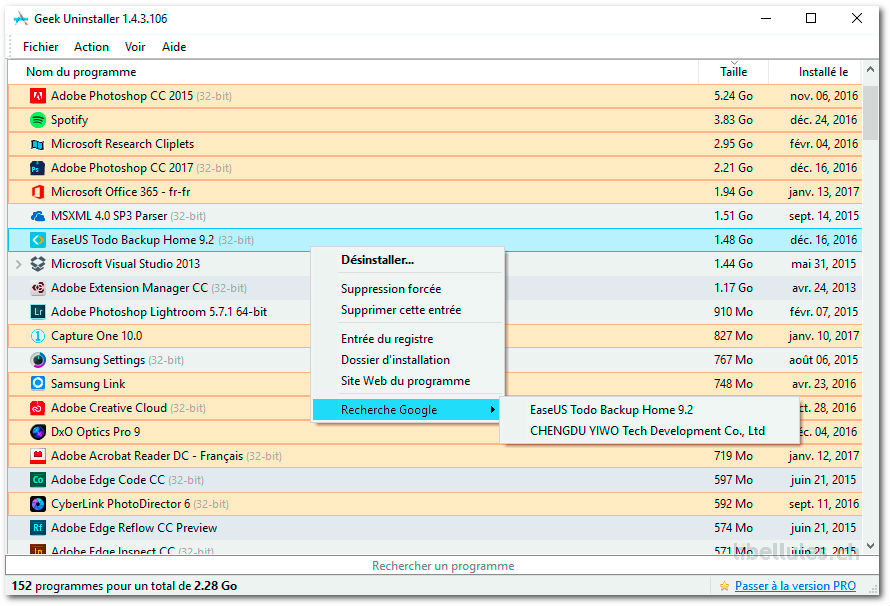Select the DxO Optics Pro 9 entry
890x606 pixels.
435,432
